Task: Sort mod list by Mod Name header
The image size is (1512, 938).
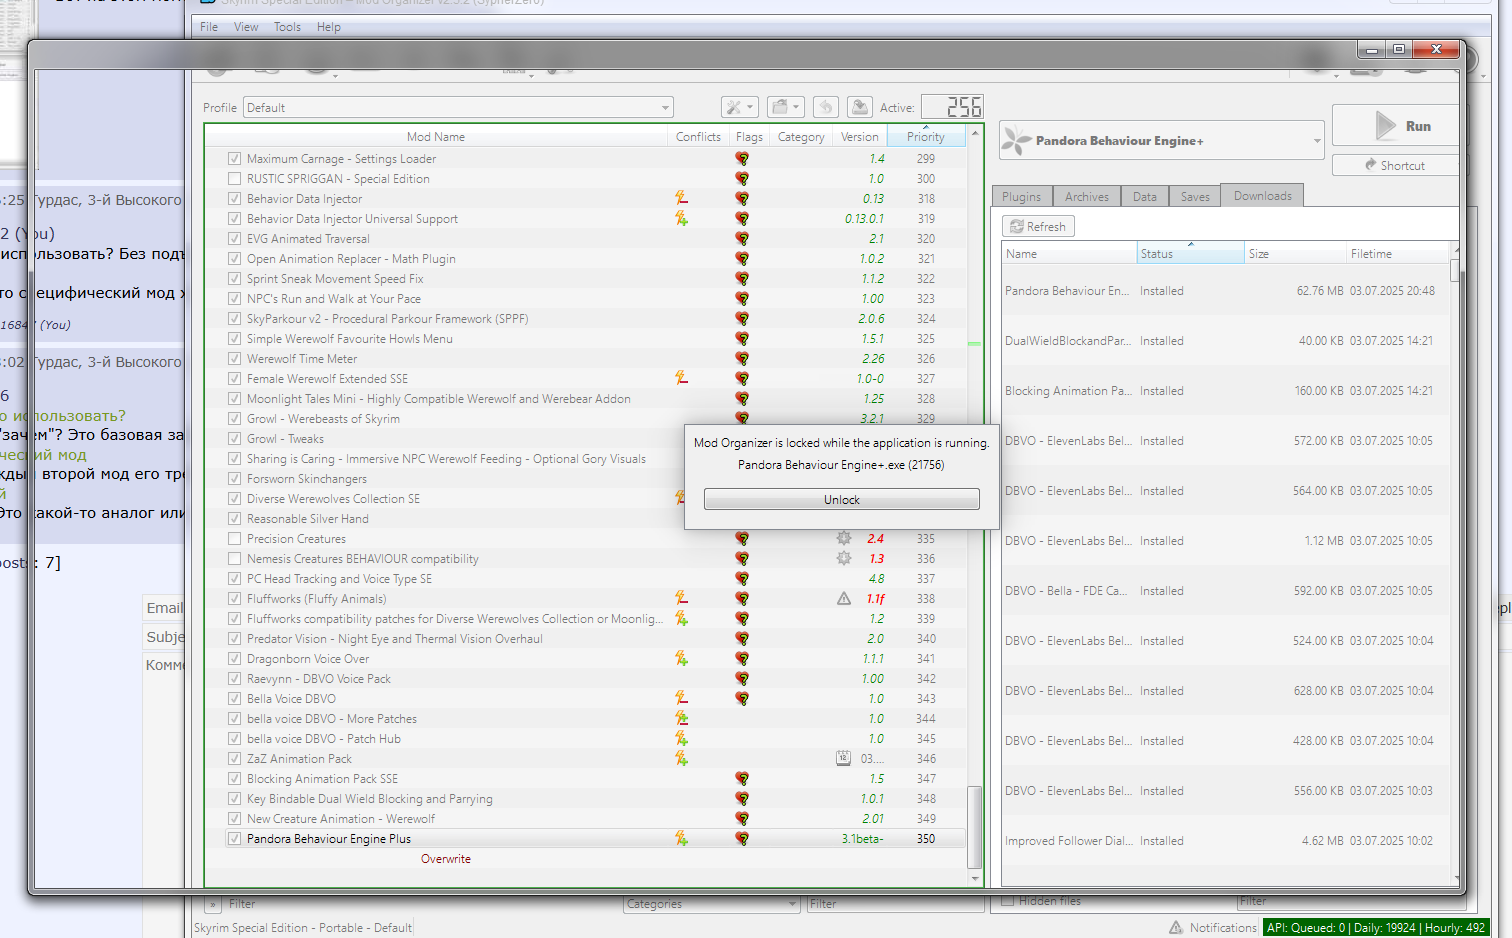Action: (x=436, y=136)
